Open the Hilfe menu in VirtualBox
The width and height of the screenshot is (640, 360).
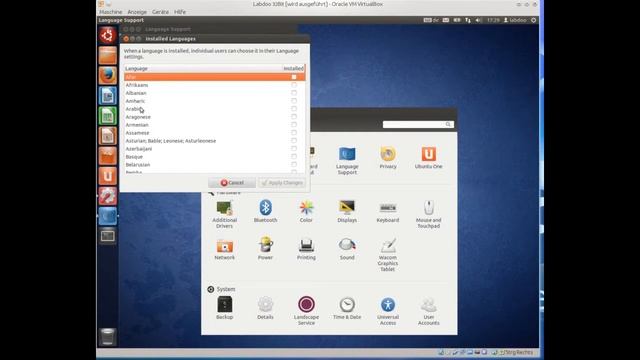pos(180,12)
